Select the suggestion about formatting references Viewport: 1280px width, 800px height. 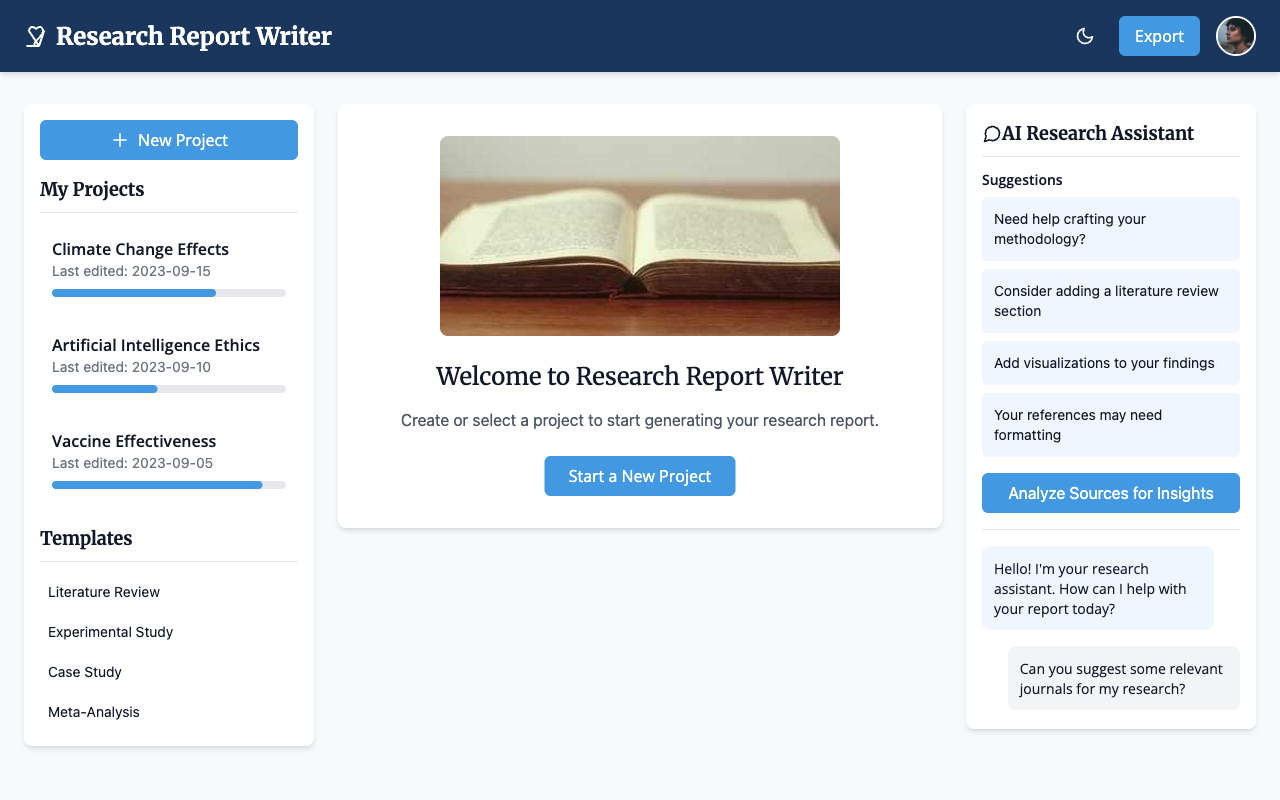click(x=1110, y=424)
